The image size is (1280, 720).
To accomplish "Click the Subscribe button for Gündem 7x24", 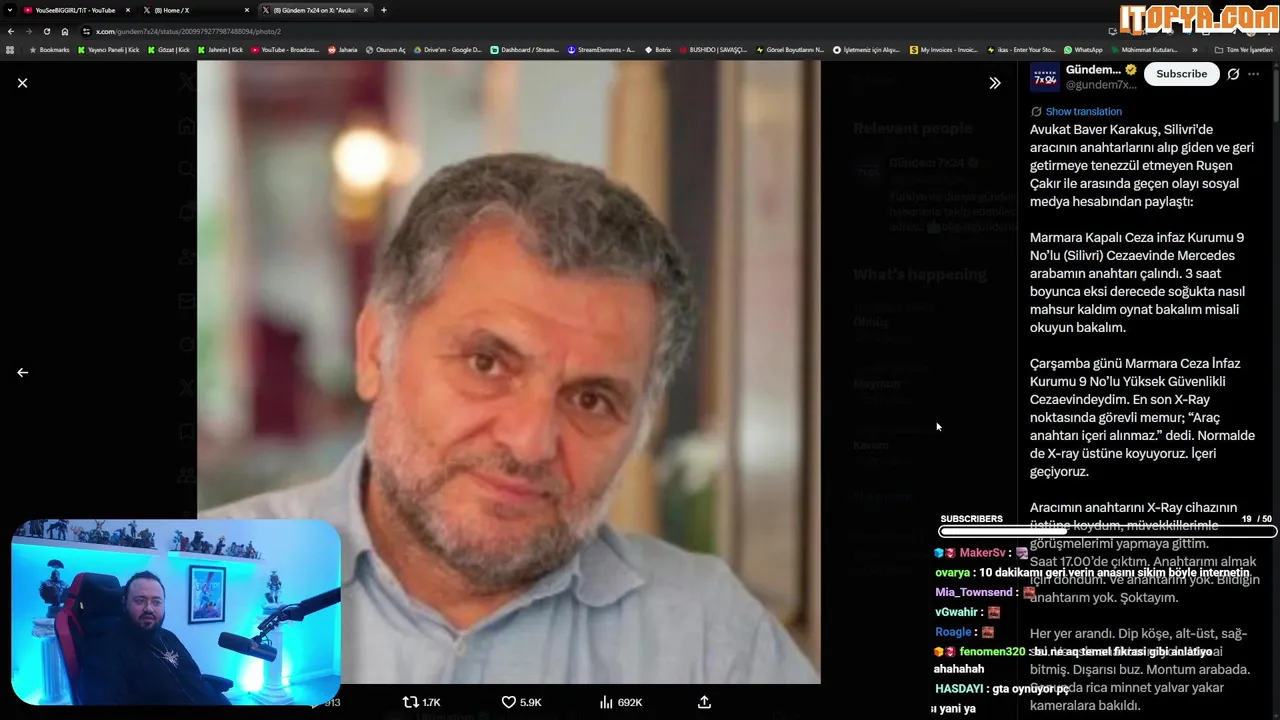I will 1181,74.
